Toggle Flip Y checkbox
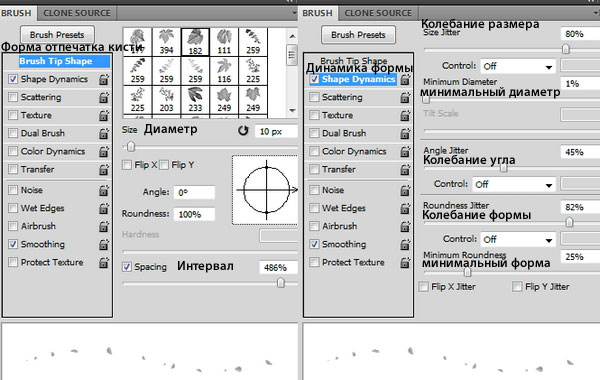Screen dimensions: 600x380 coord(164,165)
